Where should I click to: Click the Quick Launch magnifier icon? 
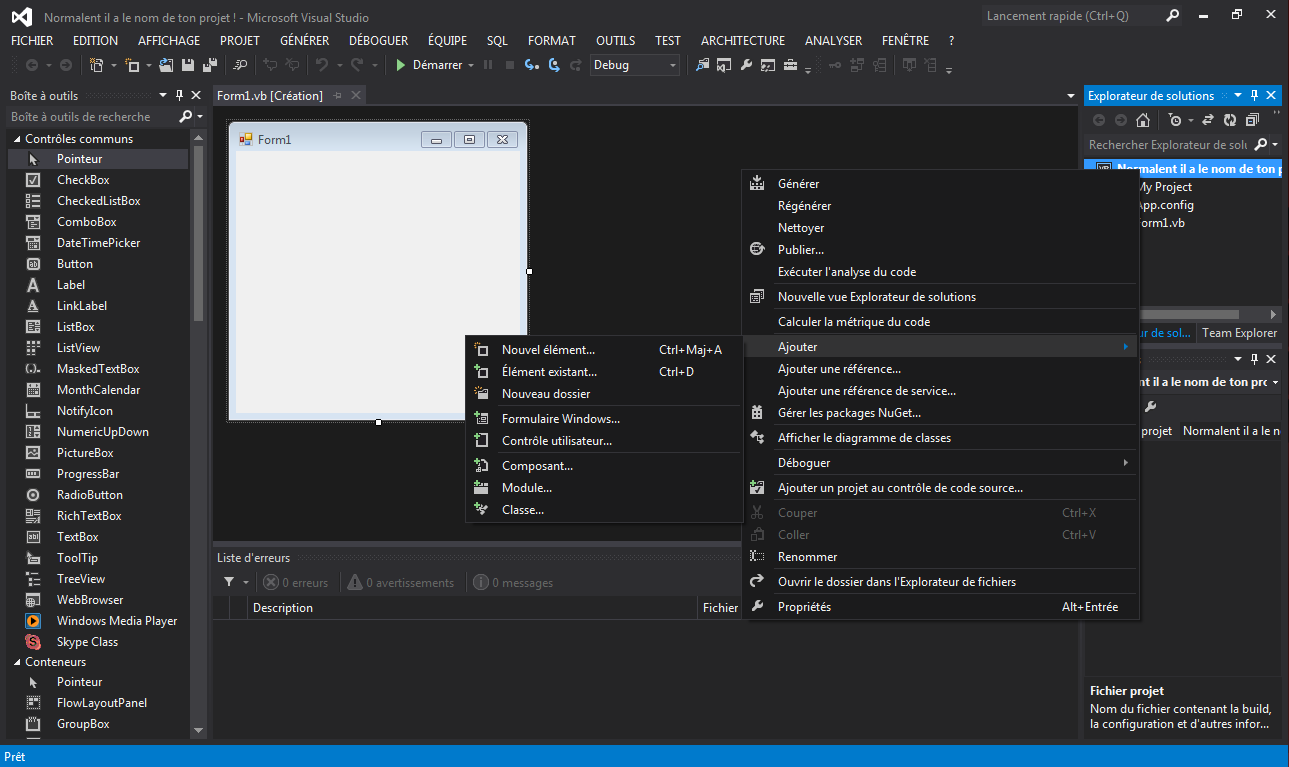pyautogui.click(x=1173, y=16)
